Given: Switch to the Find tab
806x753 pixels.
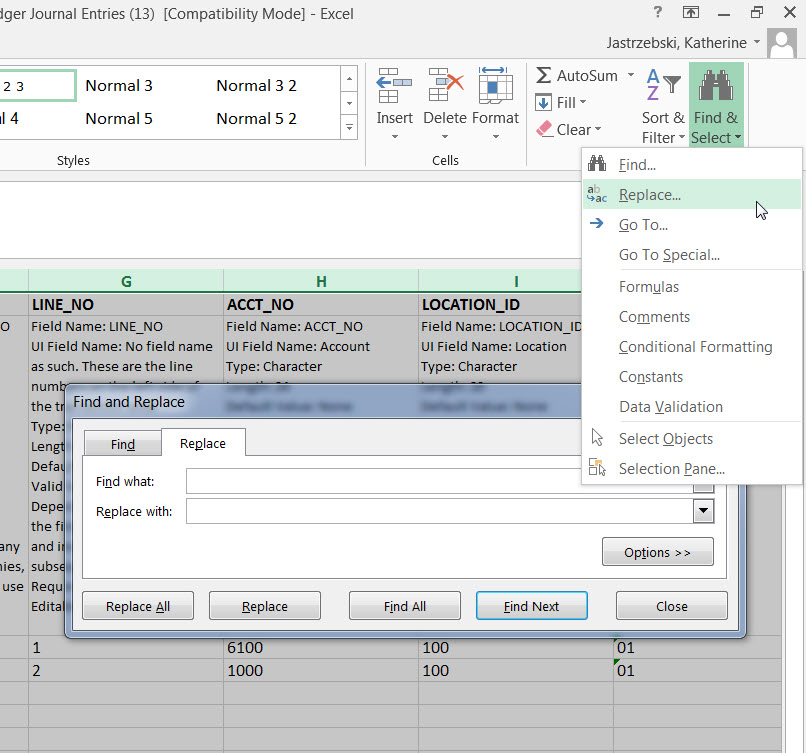Looking at the screenshot, I should pyautogui.click(x=122, y=444).
